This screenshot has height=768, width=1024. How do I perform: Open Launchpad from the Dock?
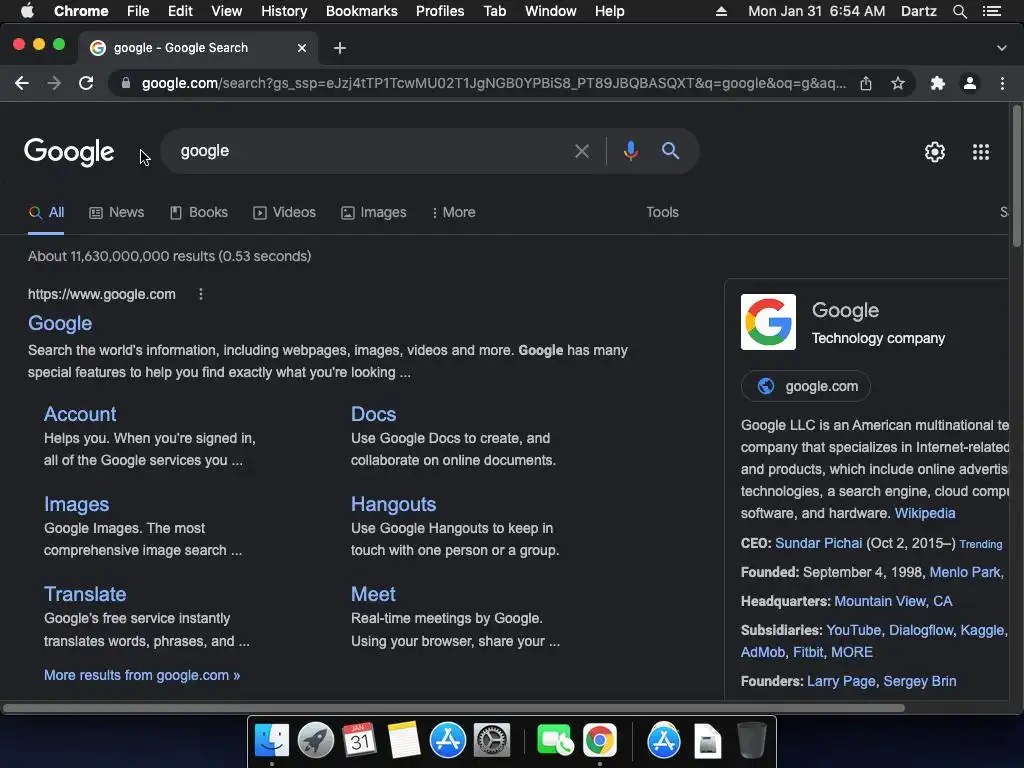coord(315,741)
